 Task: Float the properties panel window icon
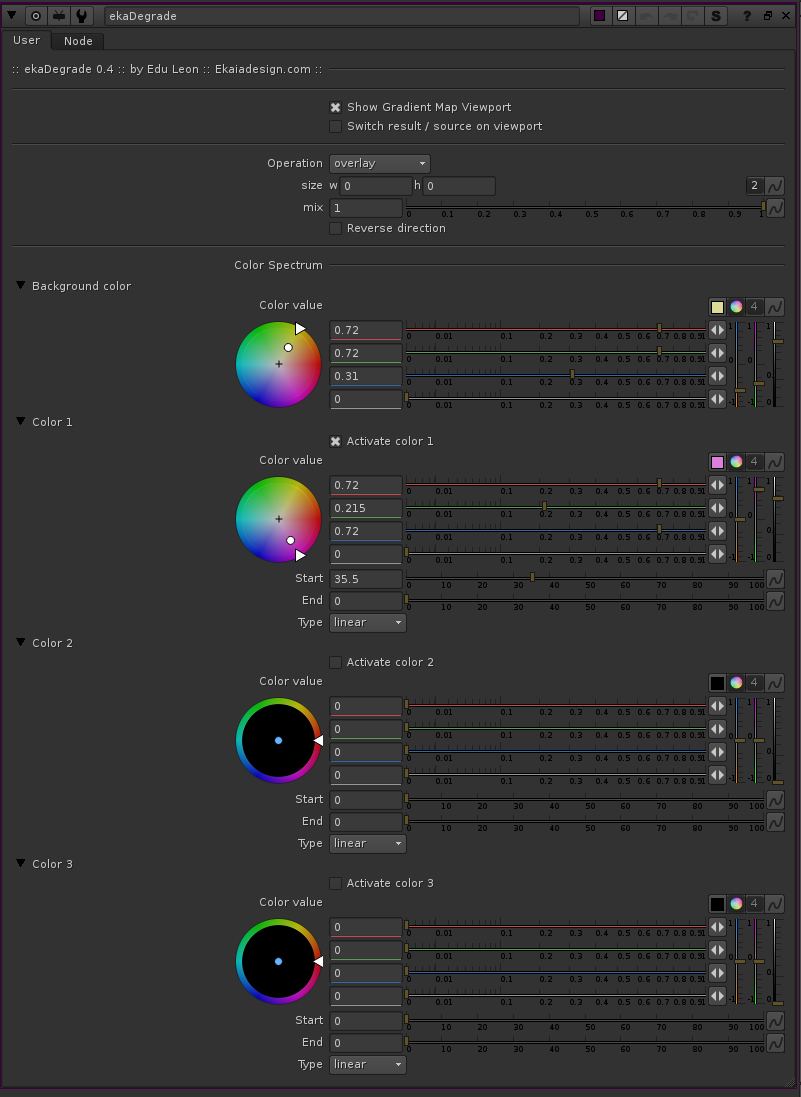tap(767, 15)
